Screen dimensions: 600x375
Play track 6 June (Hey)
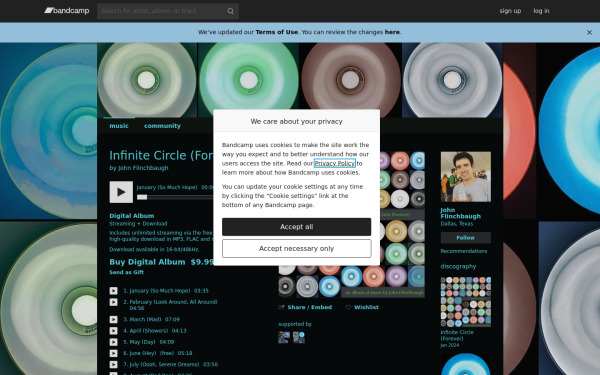click(114, 353)
